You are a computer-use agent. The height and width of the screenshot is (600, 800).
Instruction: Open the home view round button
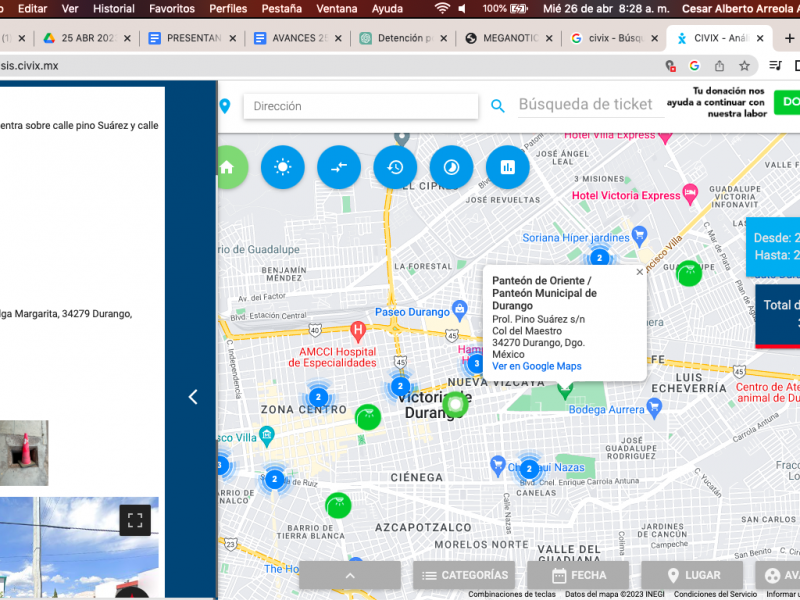[228, 167]
